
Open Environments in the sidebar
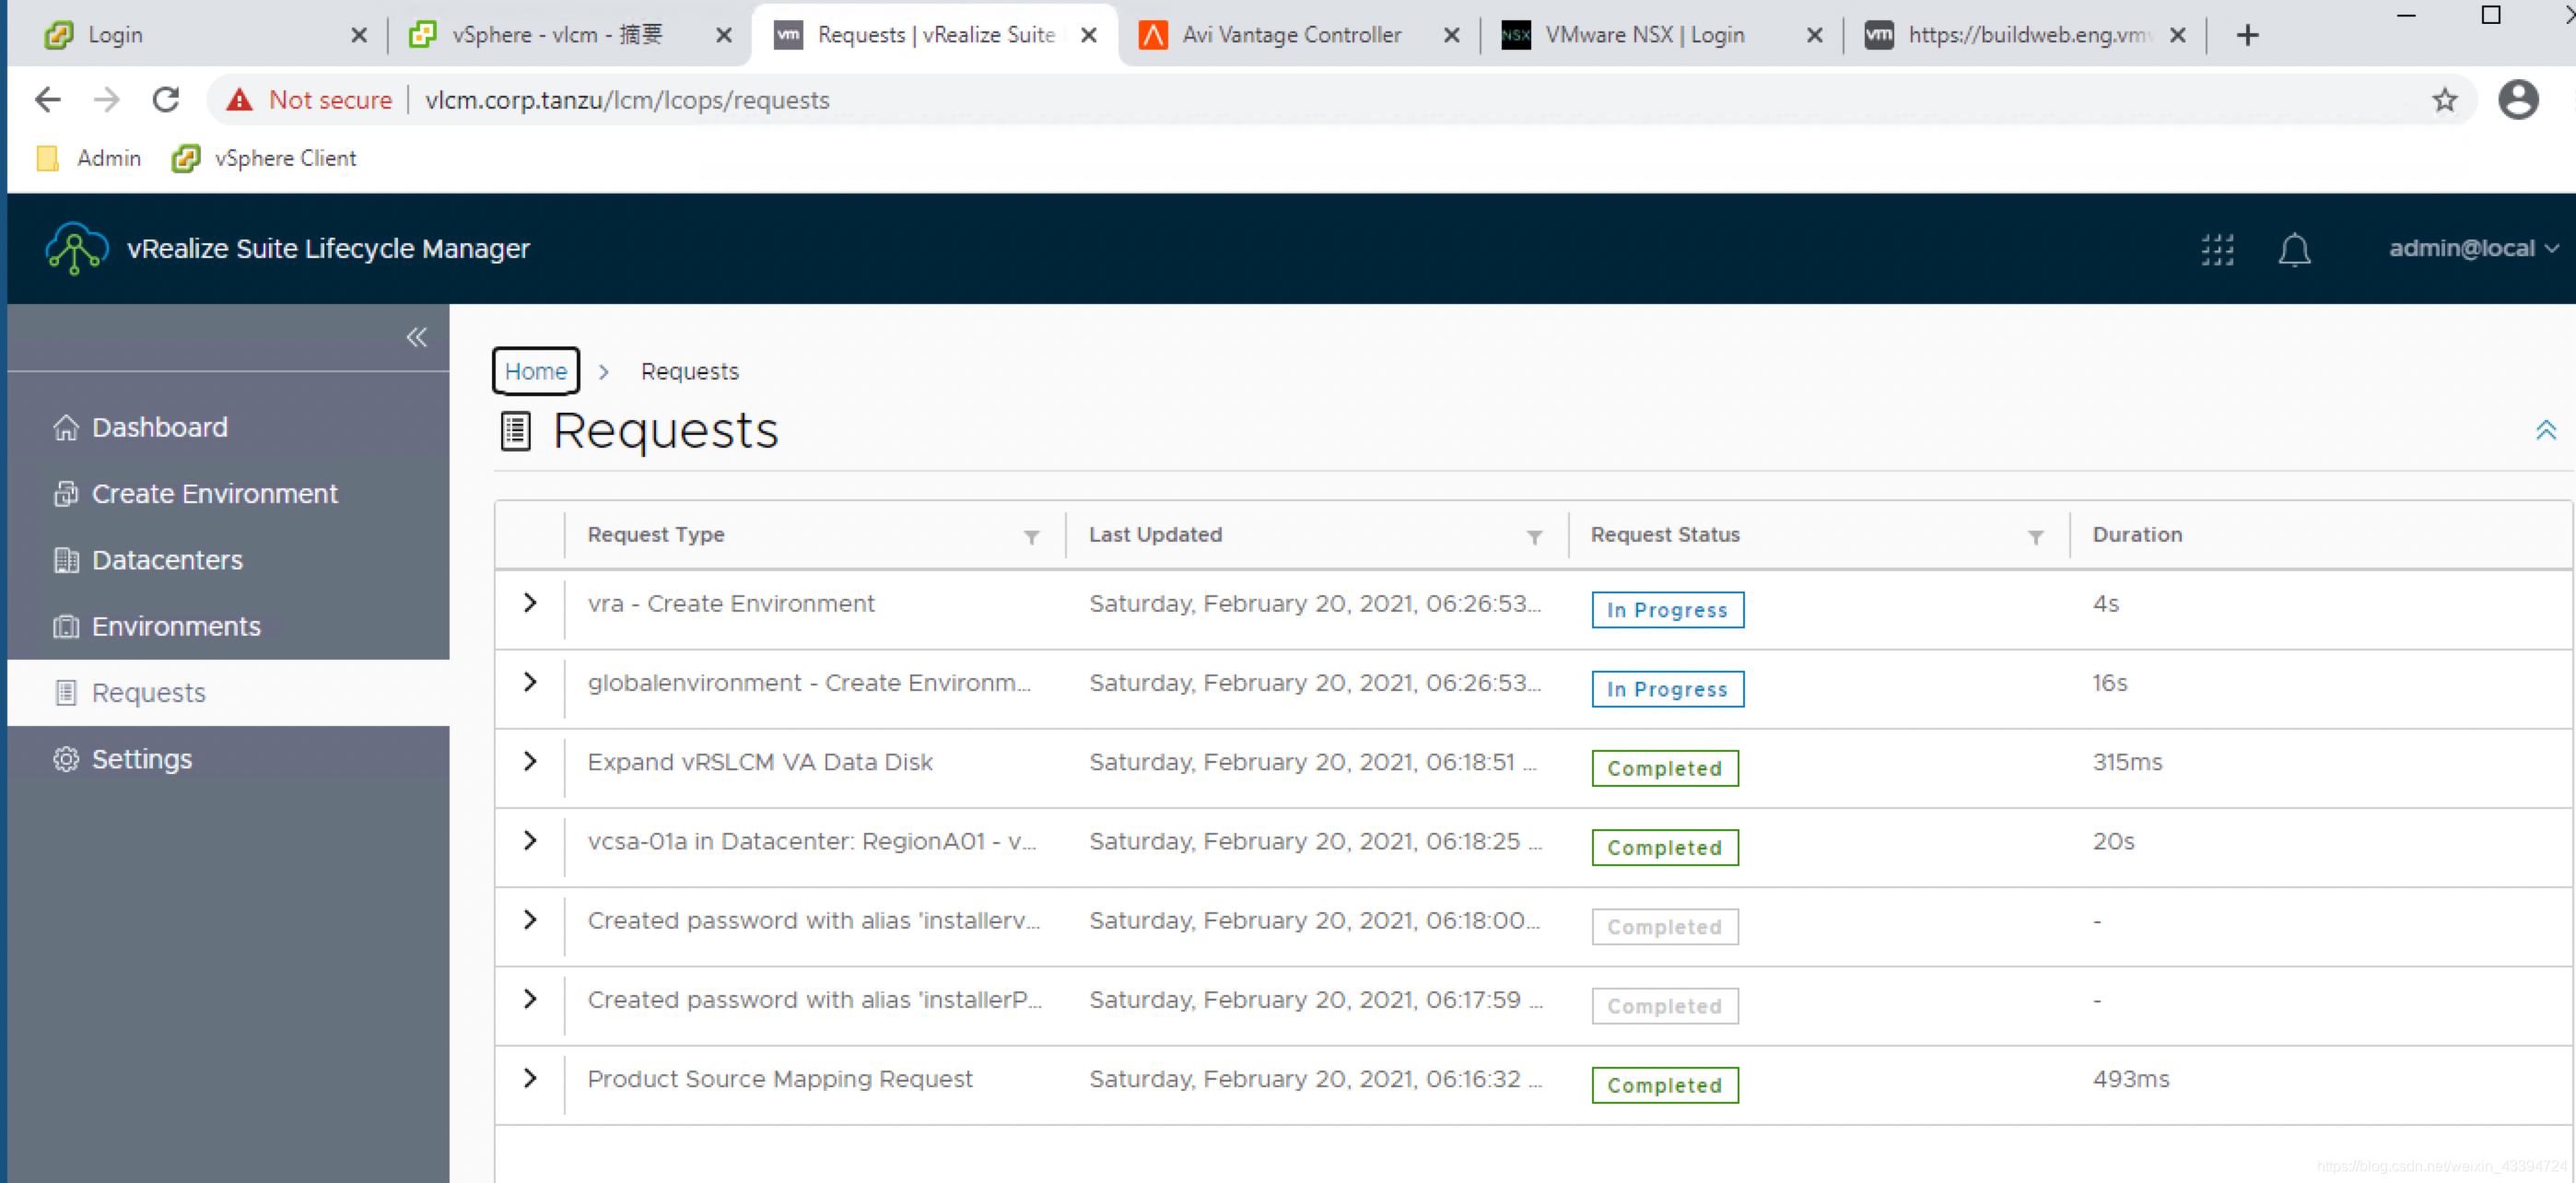pos(176,626)
